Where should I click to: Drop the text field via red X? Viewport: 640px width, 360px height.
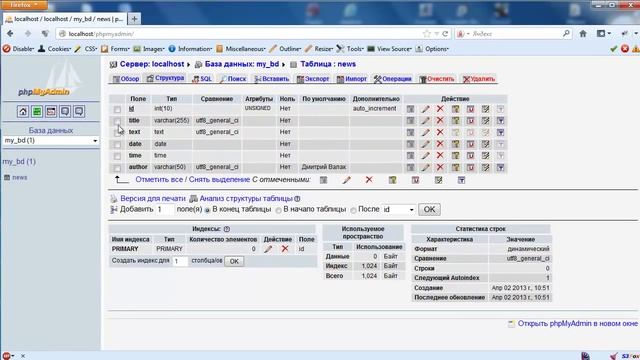point(440,132)
